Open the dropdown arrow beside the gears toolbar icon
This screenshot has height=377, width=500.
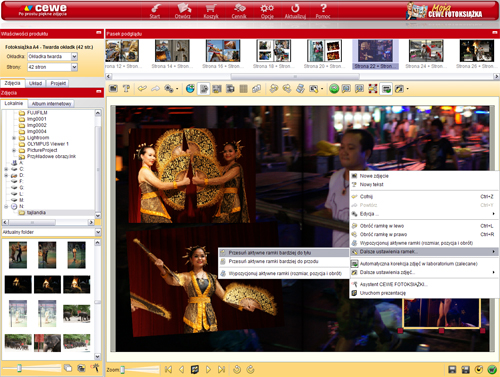click(x=177, y=89)
